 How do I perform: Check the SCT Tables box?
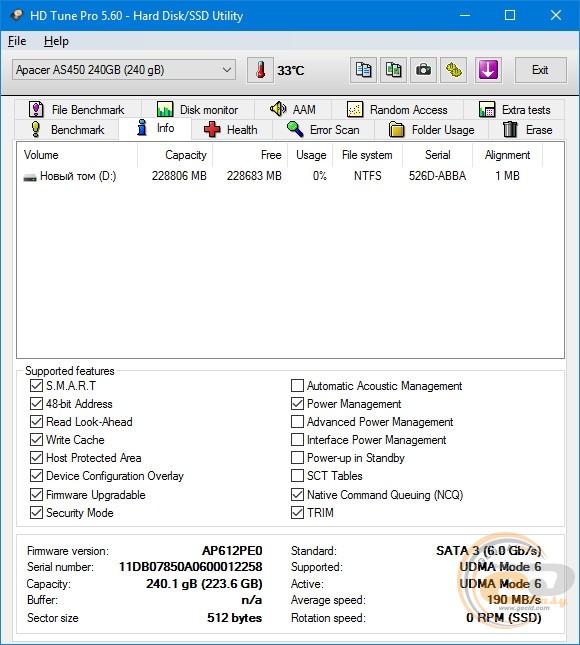pos(297,476)
